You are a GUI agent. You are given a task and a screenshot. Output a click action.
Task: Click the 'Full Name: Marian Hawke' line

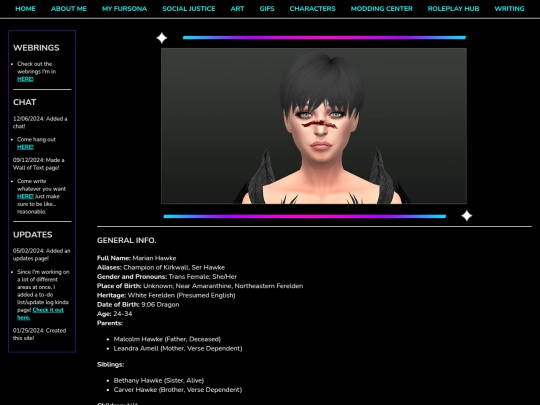pos(136,258)
